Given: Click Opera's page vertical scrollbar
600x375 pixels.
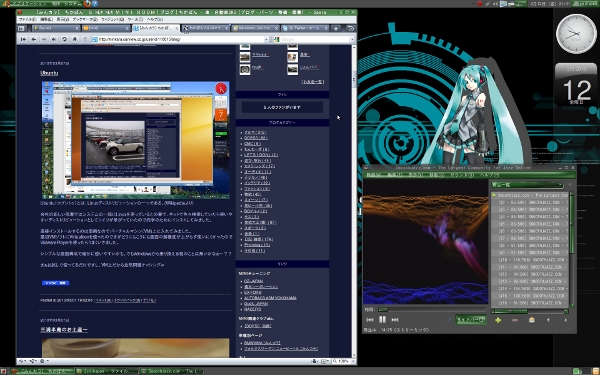Looking at the screenshot, I should pos(354,201).
